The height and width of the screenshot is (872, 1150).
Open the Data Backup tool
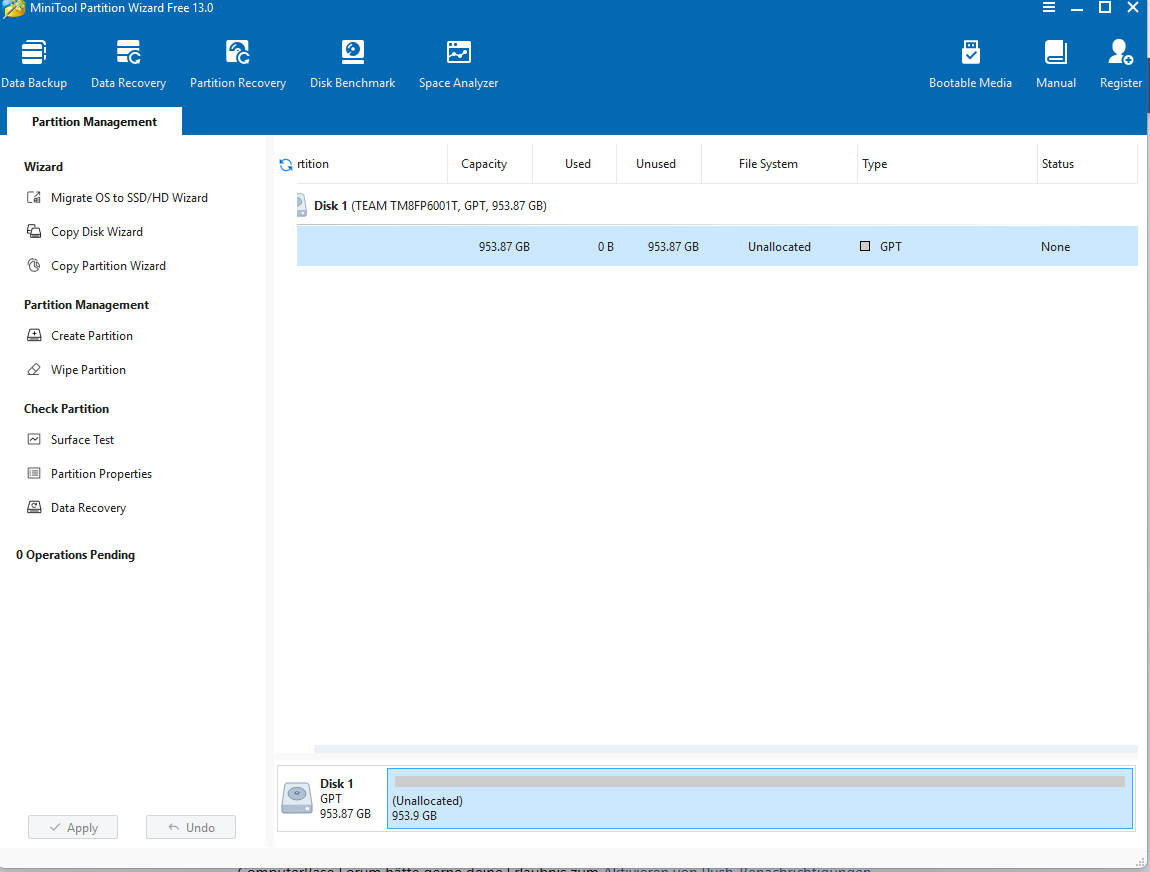tap(34, 64)
